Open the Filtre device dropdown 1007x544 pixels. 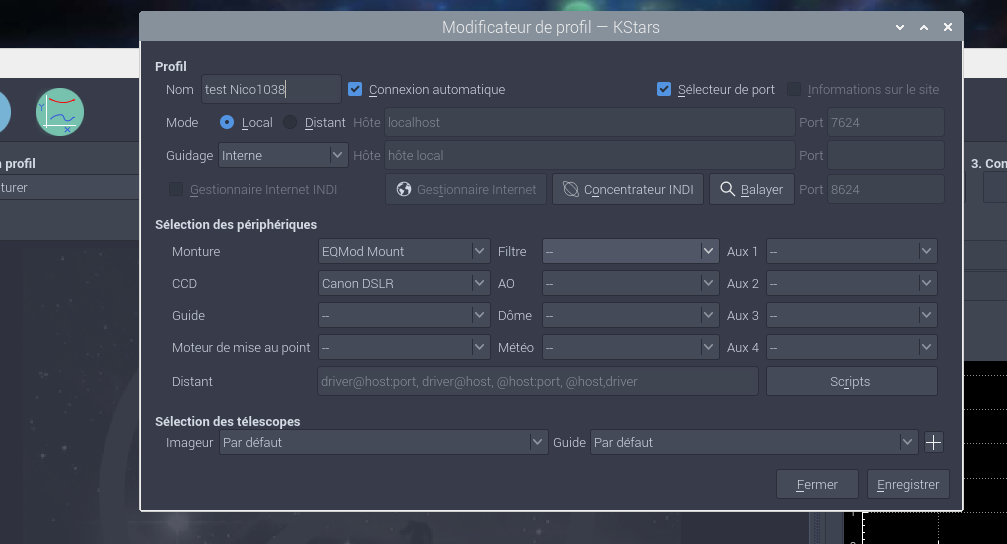tap(630, 251)
